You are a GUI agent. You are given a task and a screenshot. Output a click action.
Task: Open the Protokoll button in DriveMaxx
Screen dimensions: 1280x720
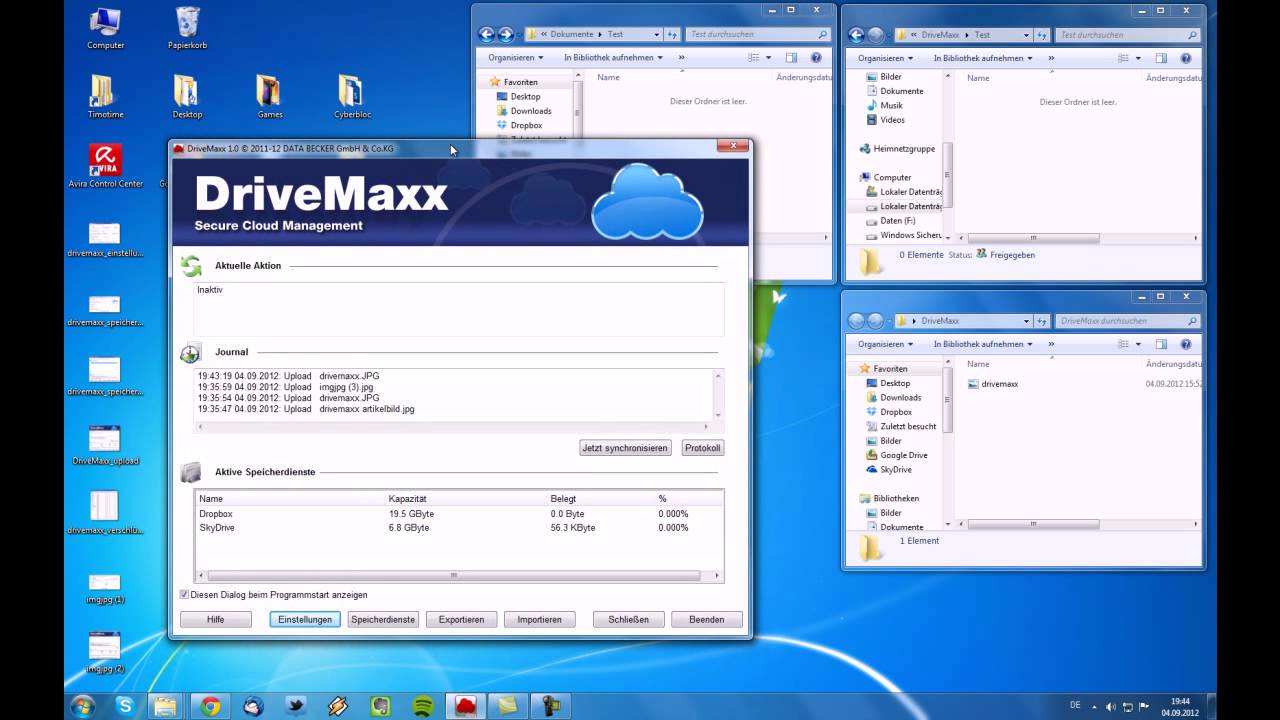702,448
